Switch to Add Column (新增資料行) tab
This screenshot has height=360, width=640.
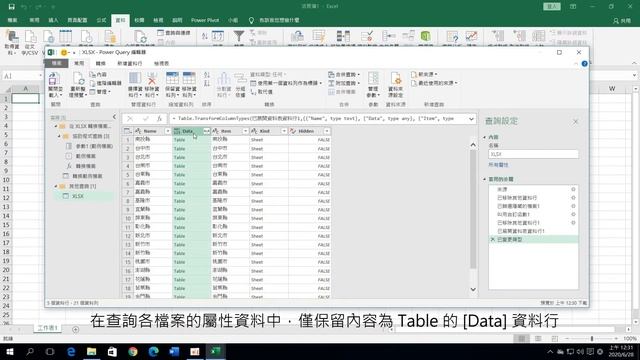(x=130, y=63)
